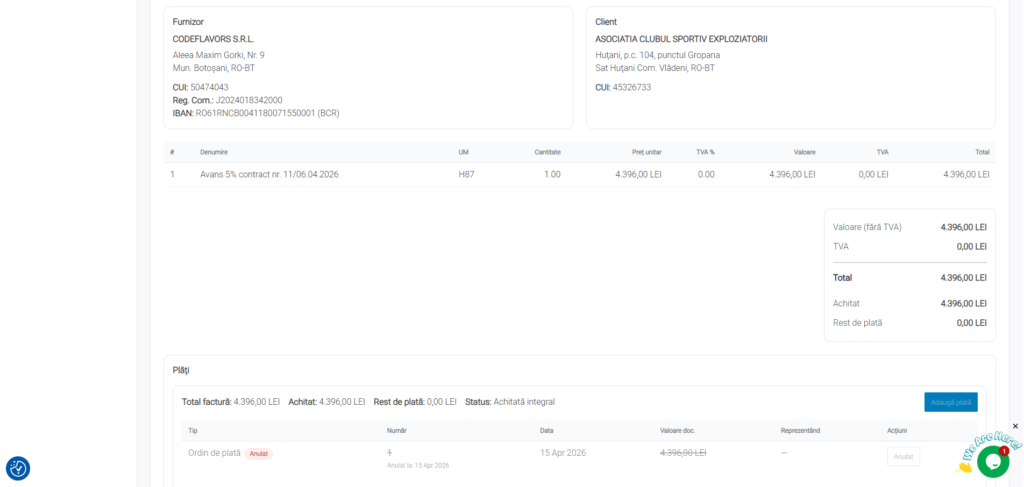Click the 'Preț unitar' column header

click(x=646, y=152)
